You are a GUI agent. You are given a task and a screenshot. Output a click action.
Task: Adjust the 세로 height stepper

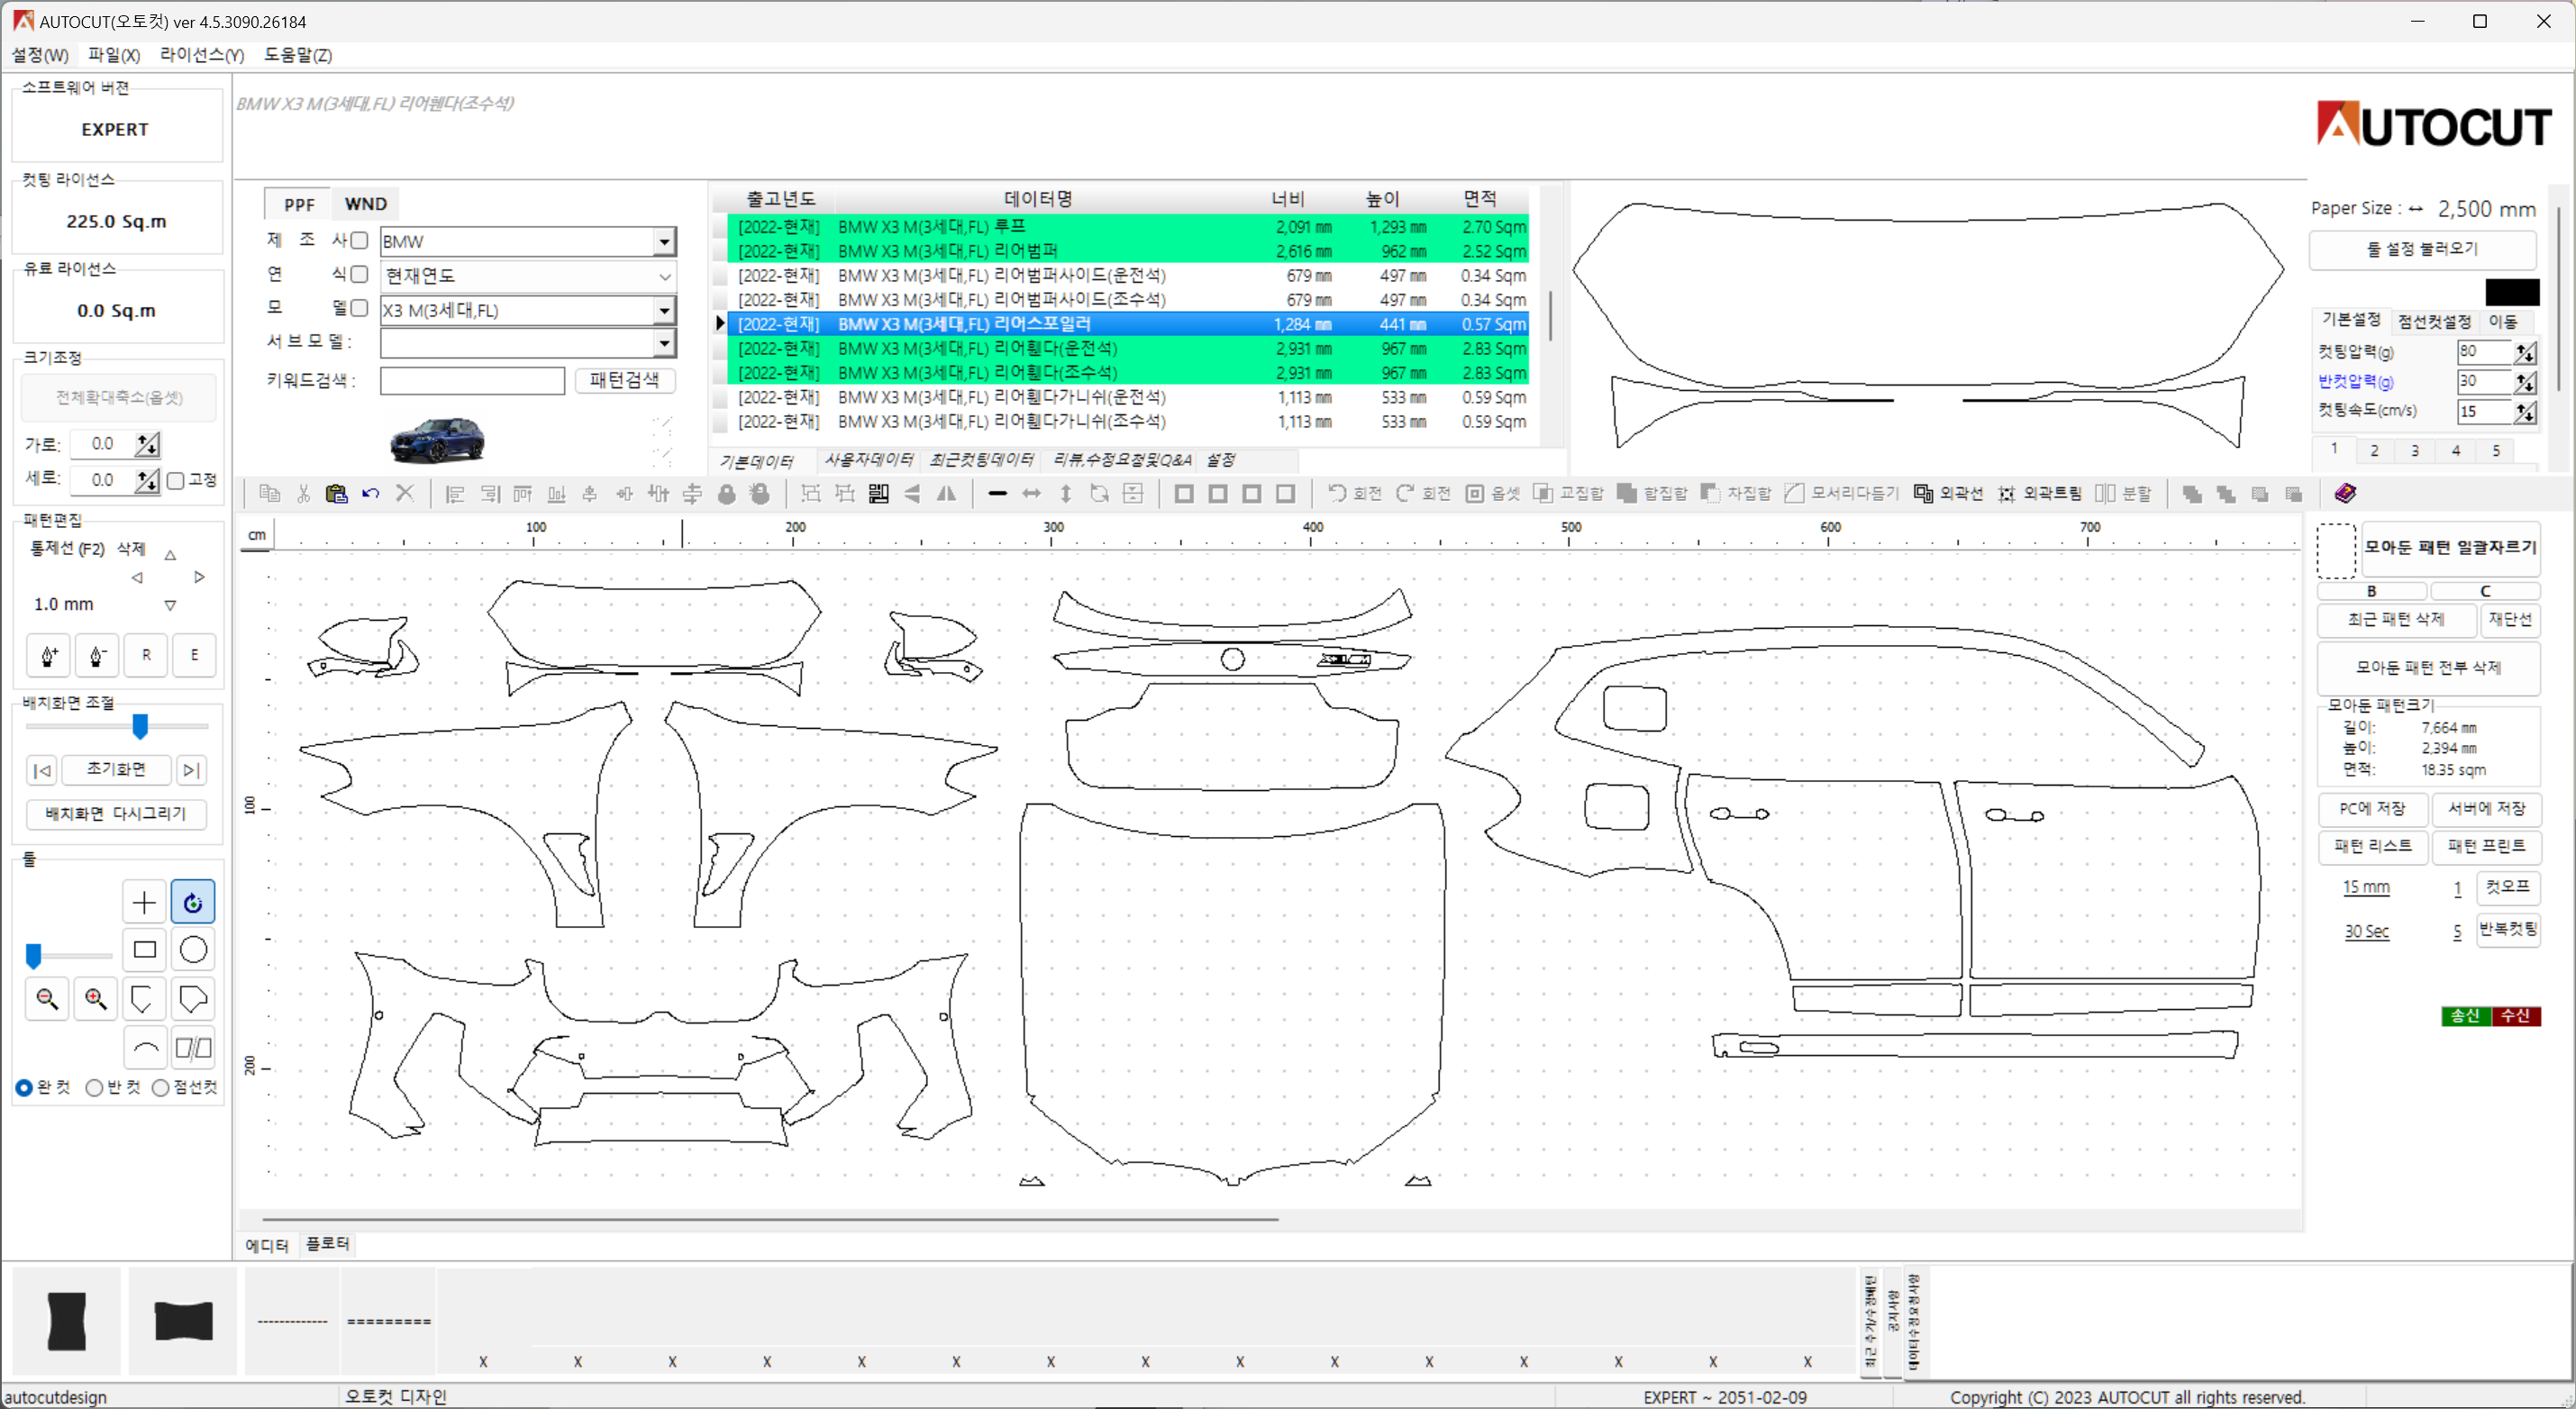pos(147,481)
